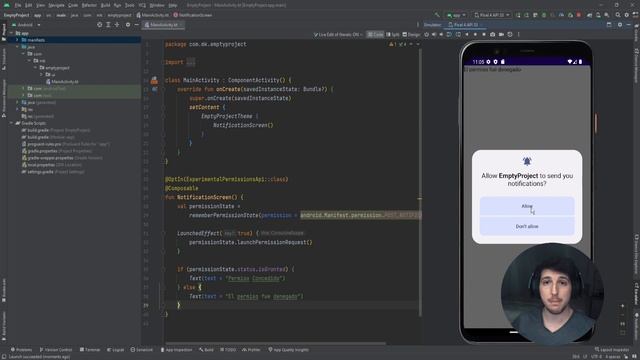This screenshot has height=360, width=640.
Task: Open emulator panel settings gear
Action: (620, 25)
